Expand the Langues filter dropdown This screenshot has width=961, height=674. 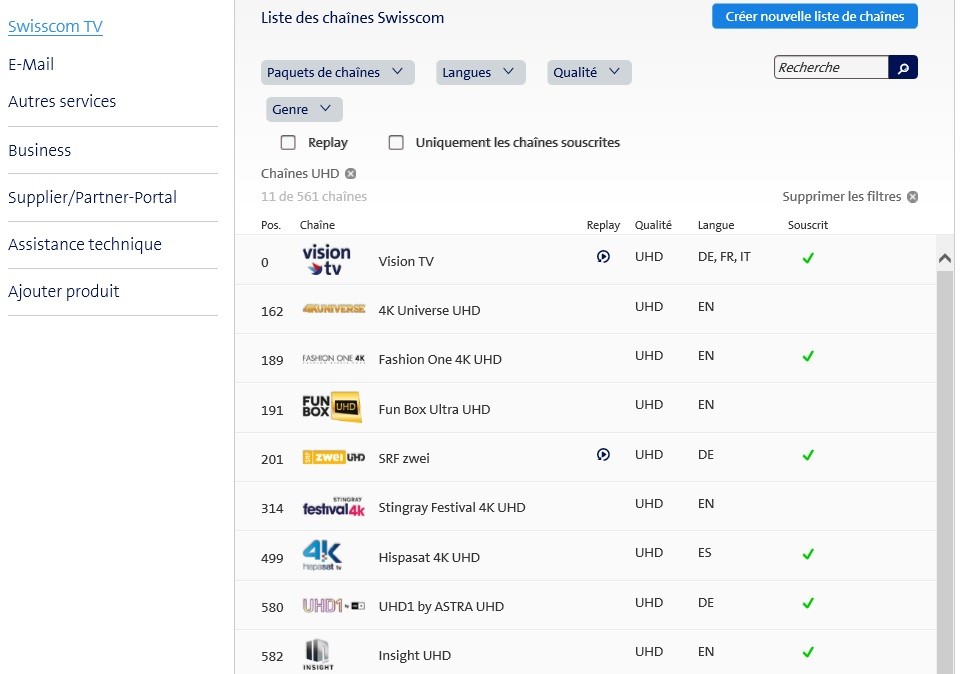[x=480, y=72]
